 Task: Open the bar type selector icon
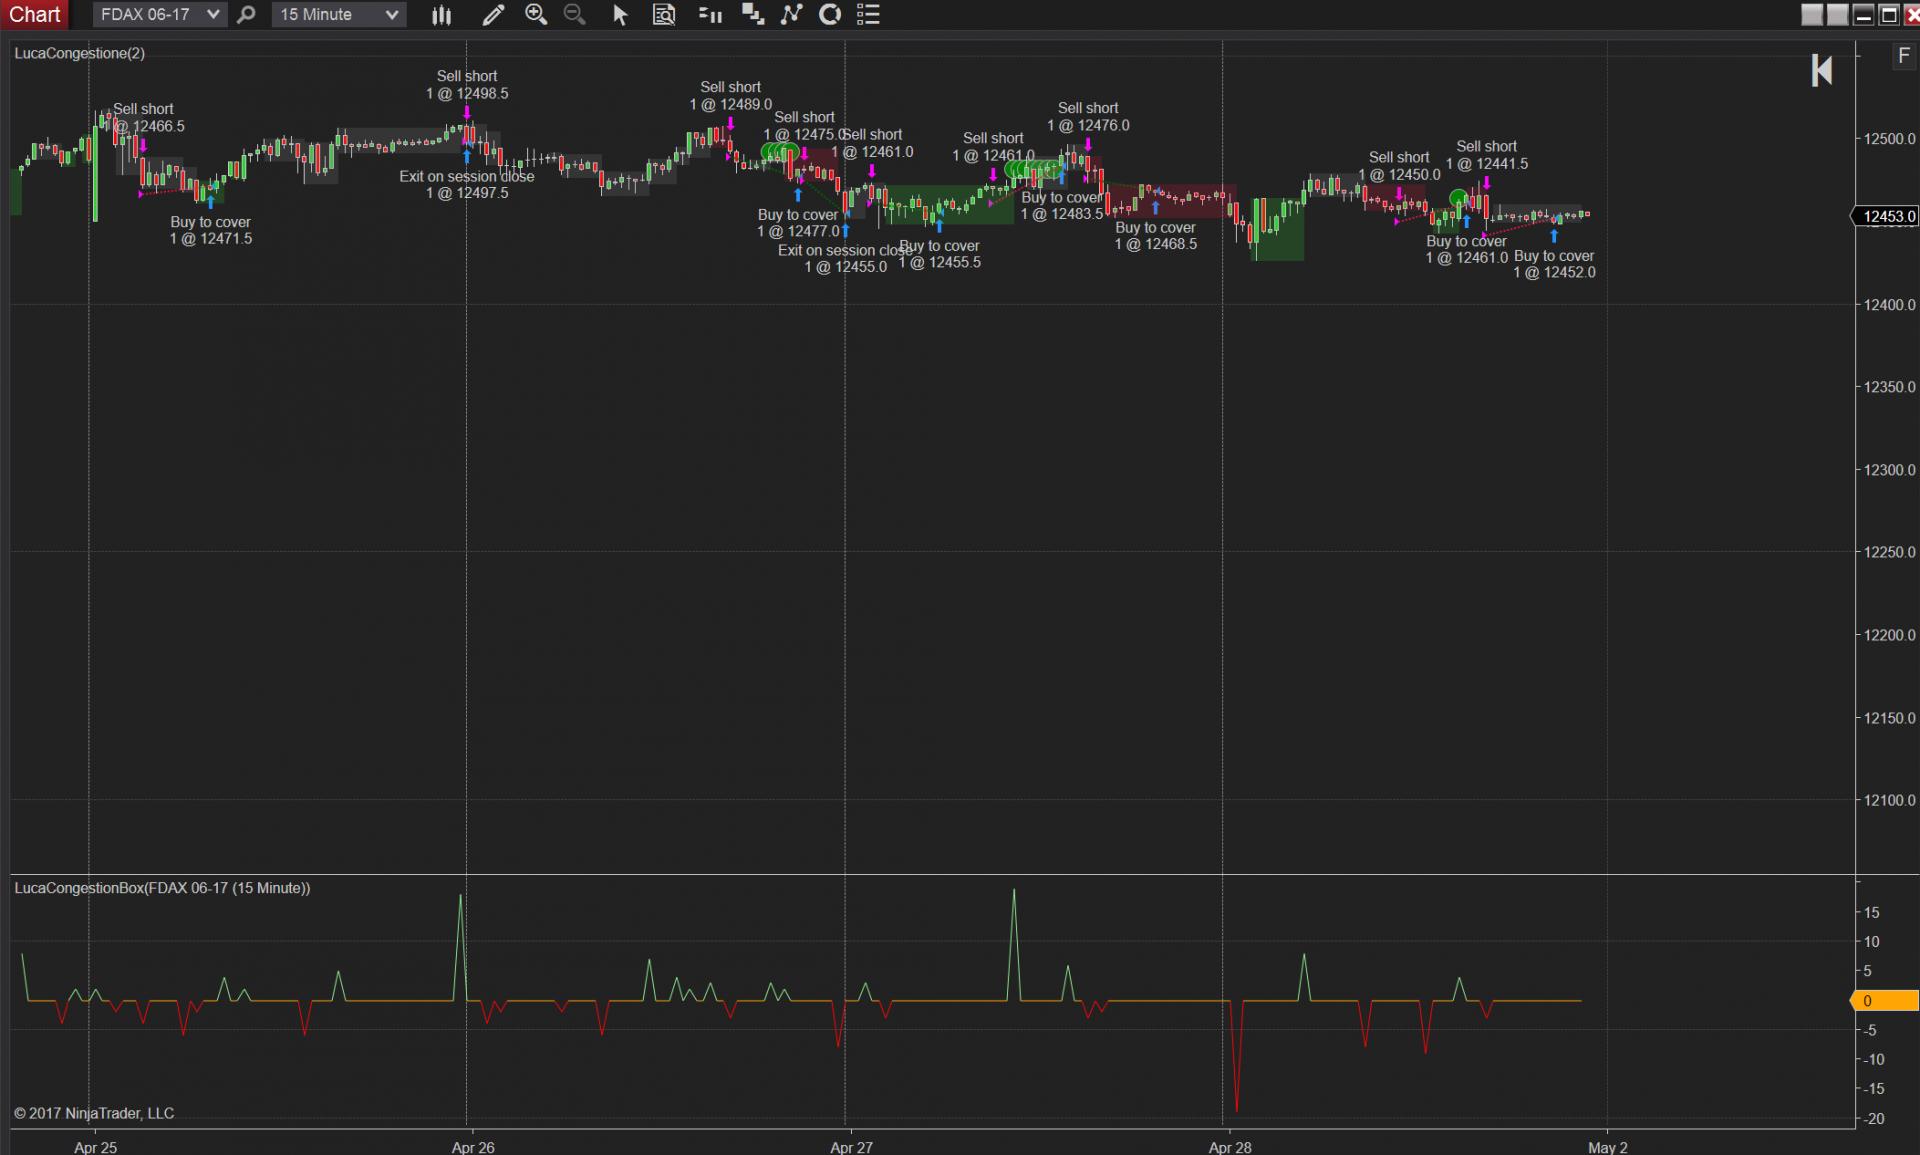(x=441, y=15)
